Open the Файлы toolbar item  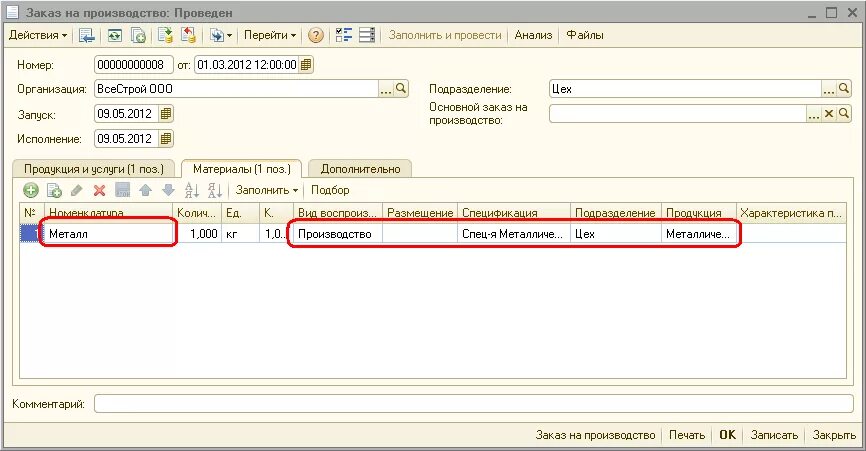pyautogui.click(x=585, y=35)
